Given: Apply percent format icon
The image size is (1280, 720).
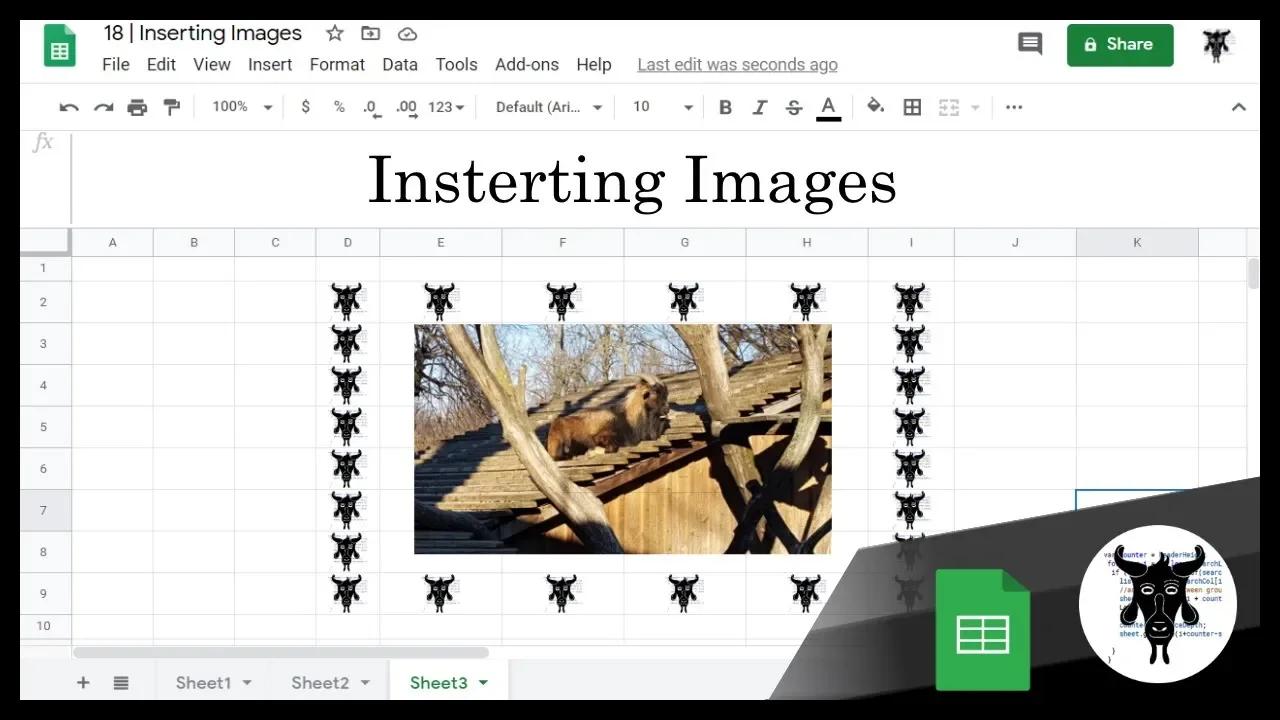Looking at the screenshot, I should (338, 106).
